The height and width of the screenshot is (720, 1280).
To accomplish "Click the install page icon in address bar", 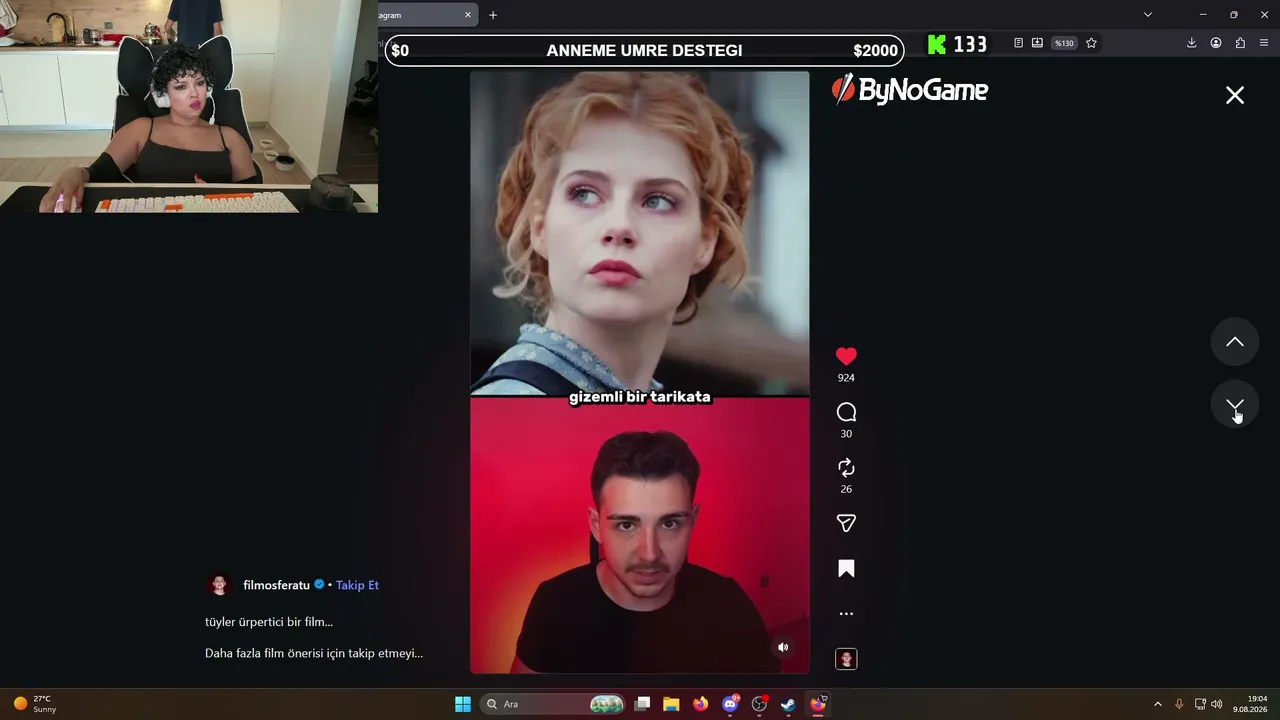I will (1037, 43).
